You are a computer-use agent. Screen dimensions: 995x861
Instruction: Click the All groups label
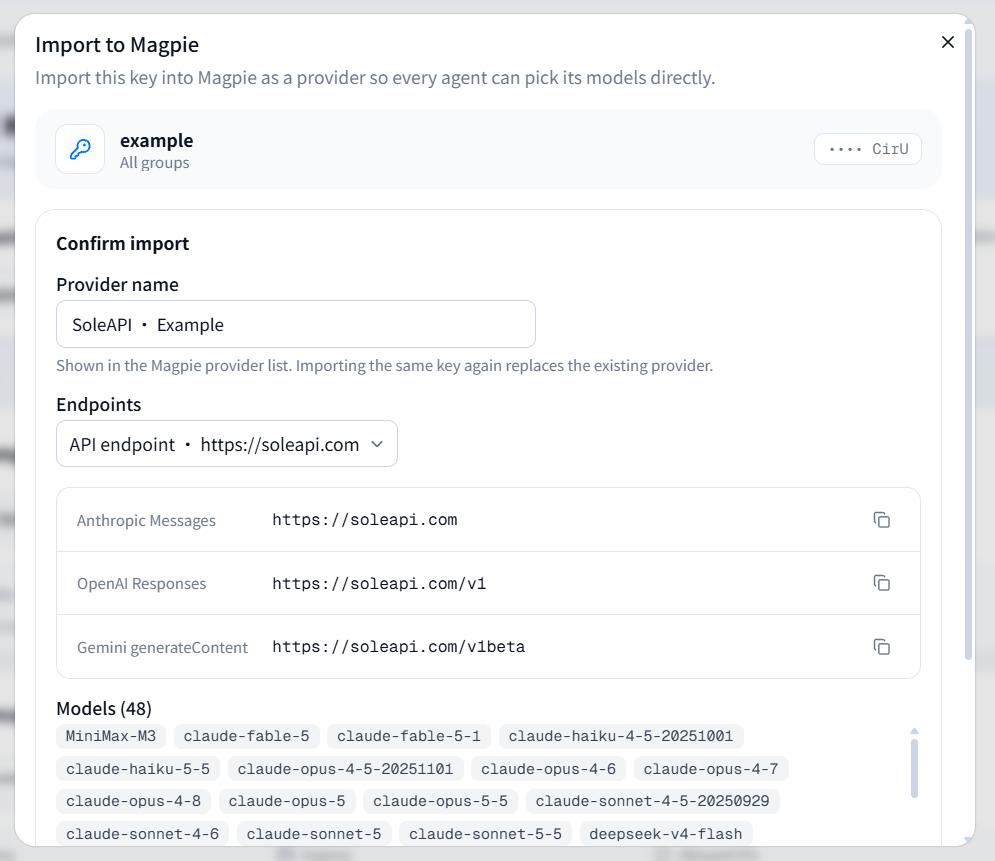(155, 162)
